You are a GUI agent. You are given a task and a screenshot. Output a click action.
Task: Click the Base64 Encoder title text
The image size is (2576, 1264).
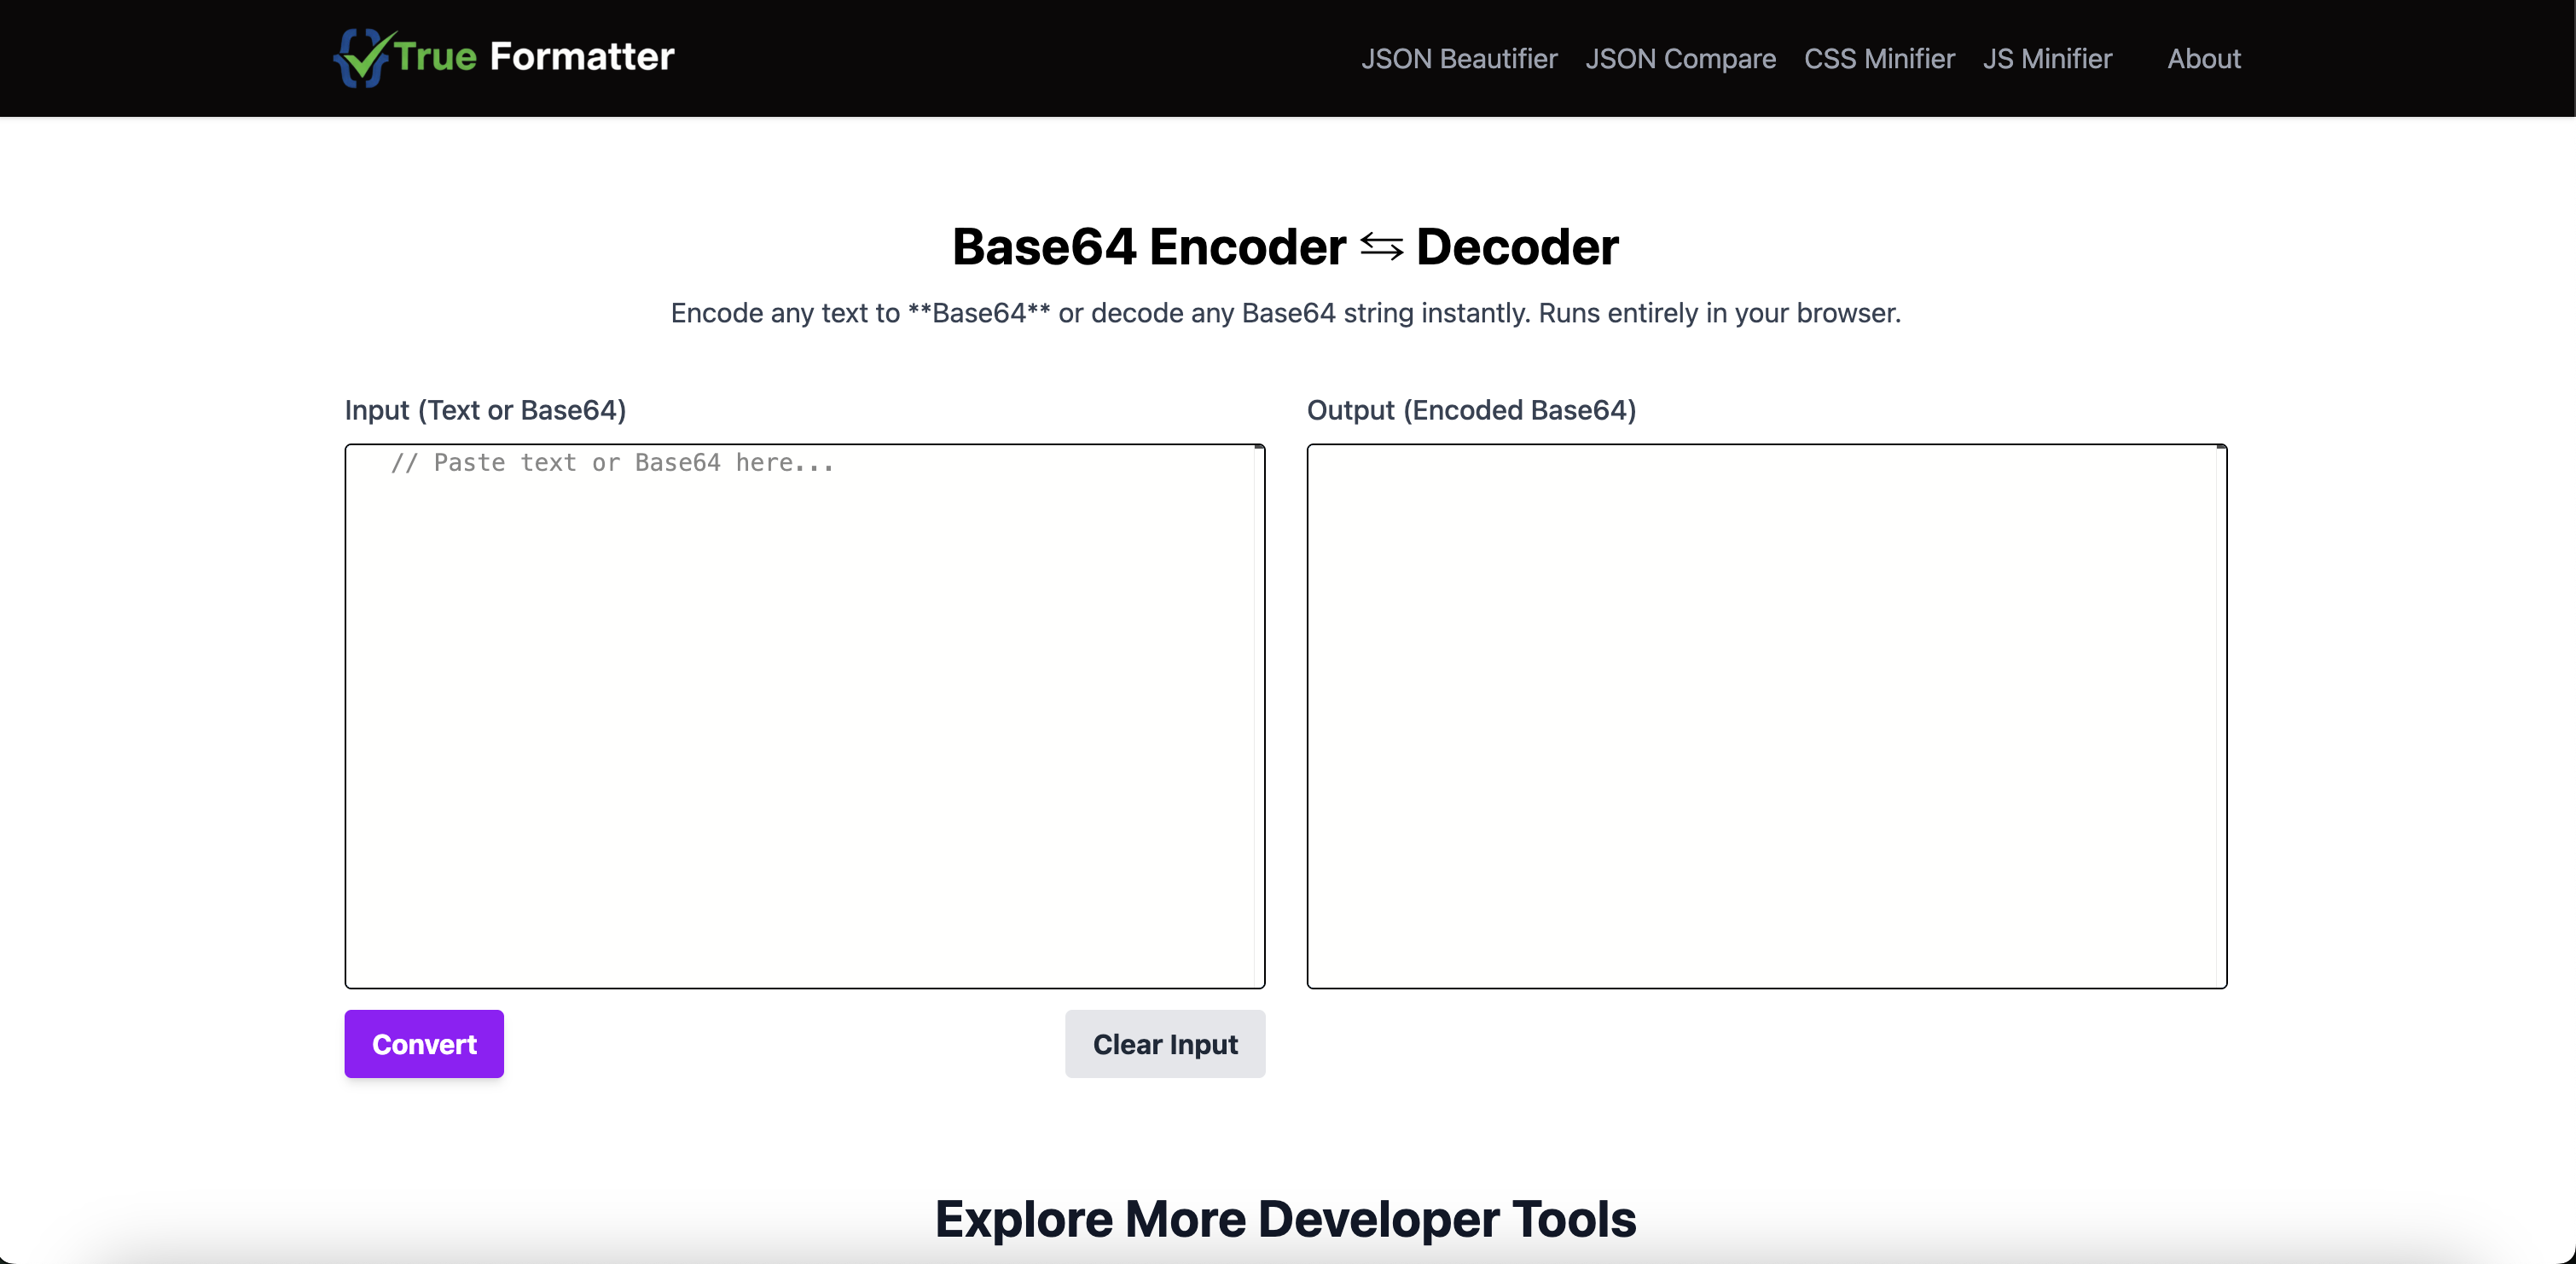1148,247
